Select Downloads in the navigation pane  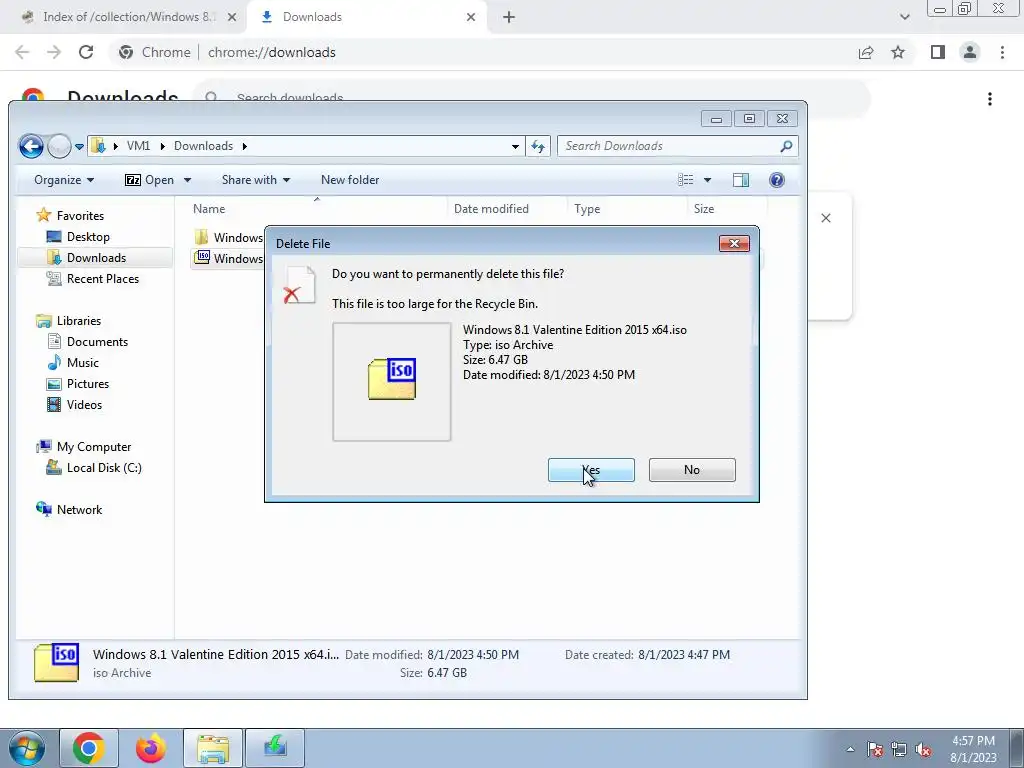[x=96, y=258]
